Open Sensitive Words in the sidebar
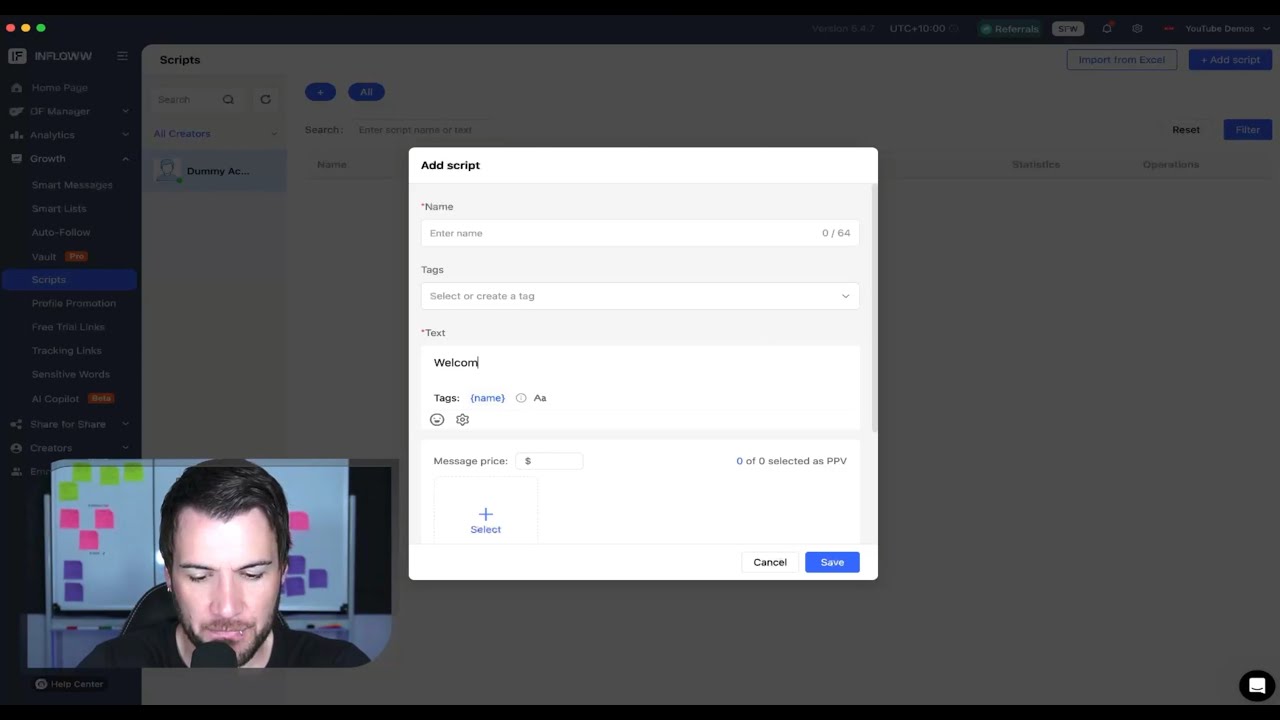This screenshot has height=720, width=1280. click(70, 374)
